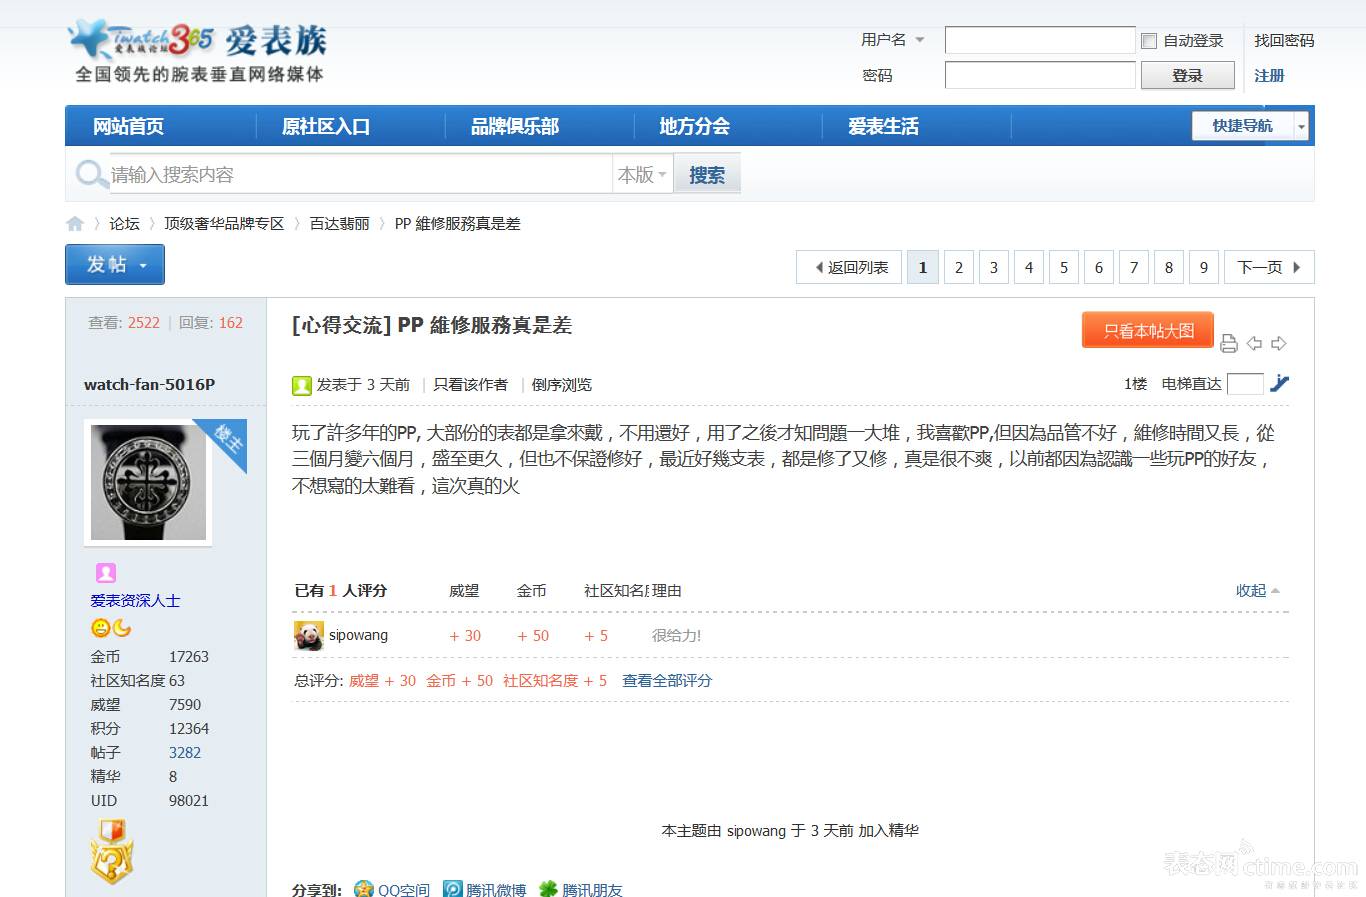This screenshot has height=897, width=1366.
Task: Click 顶级奢华品牌专区 breadcrumb link
Action: pos(224,224)
